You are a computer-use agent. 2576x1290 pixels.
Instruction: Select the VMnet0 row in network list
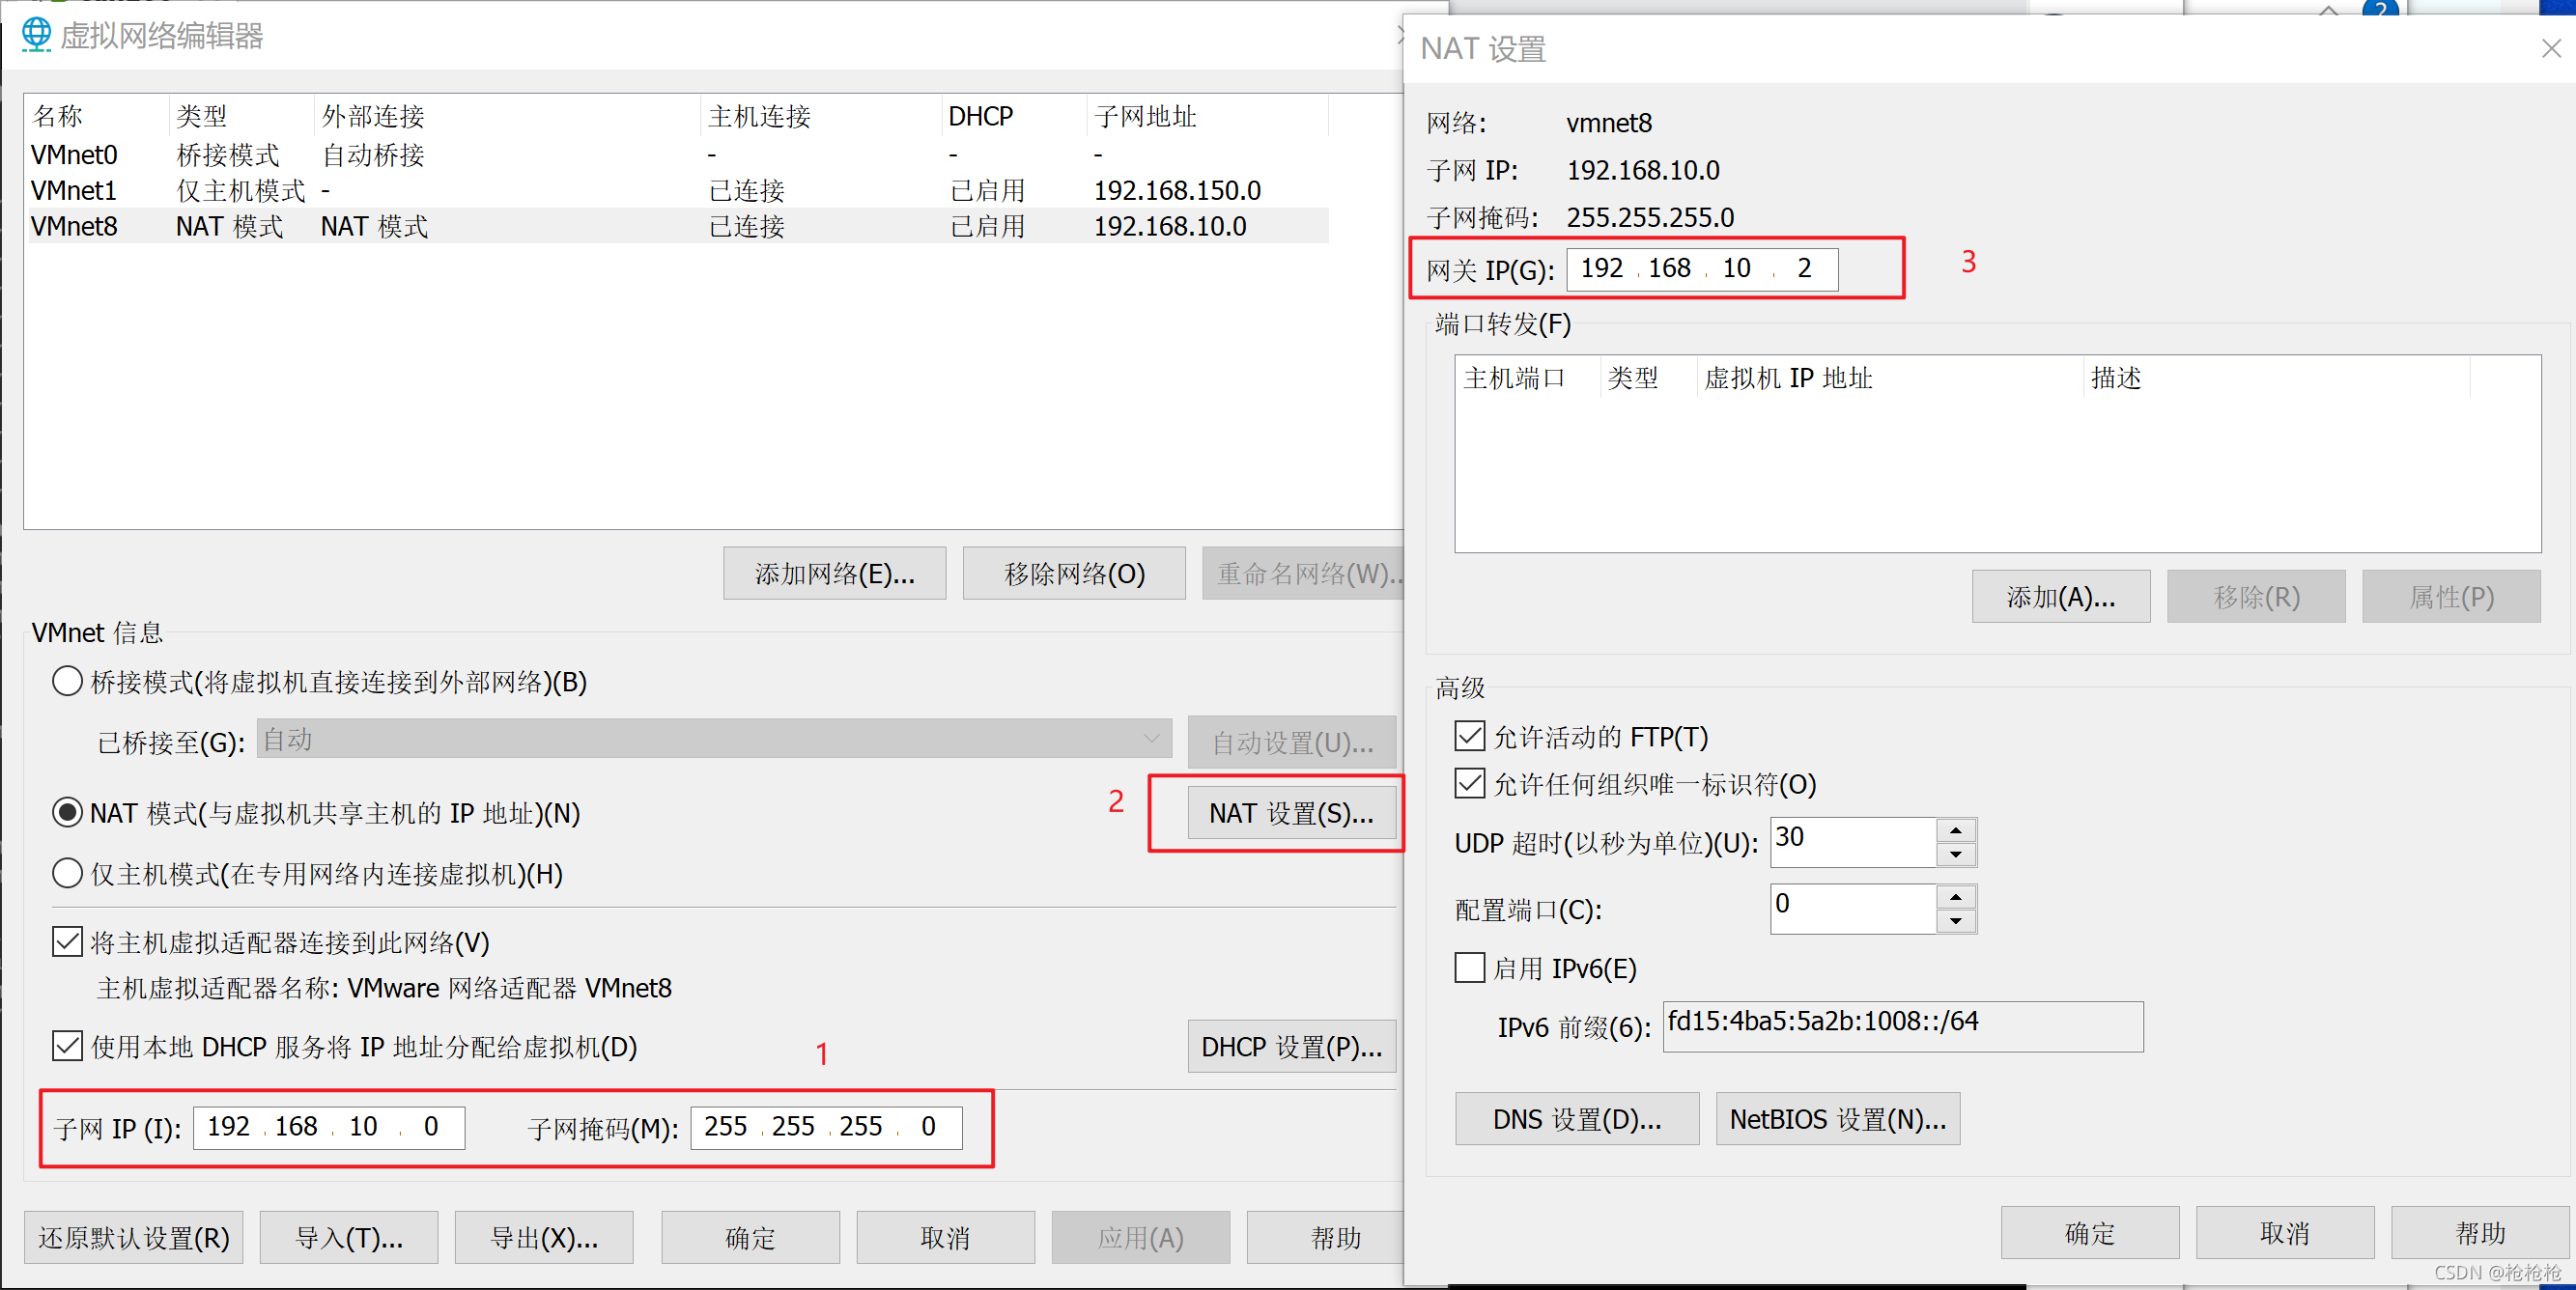tap(679, 155)
